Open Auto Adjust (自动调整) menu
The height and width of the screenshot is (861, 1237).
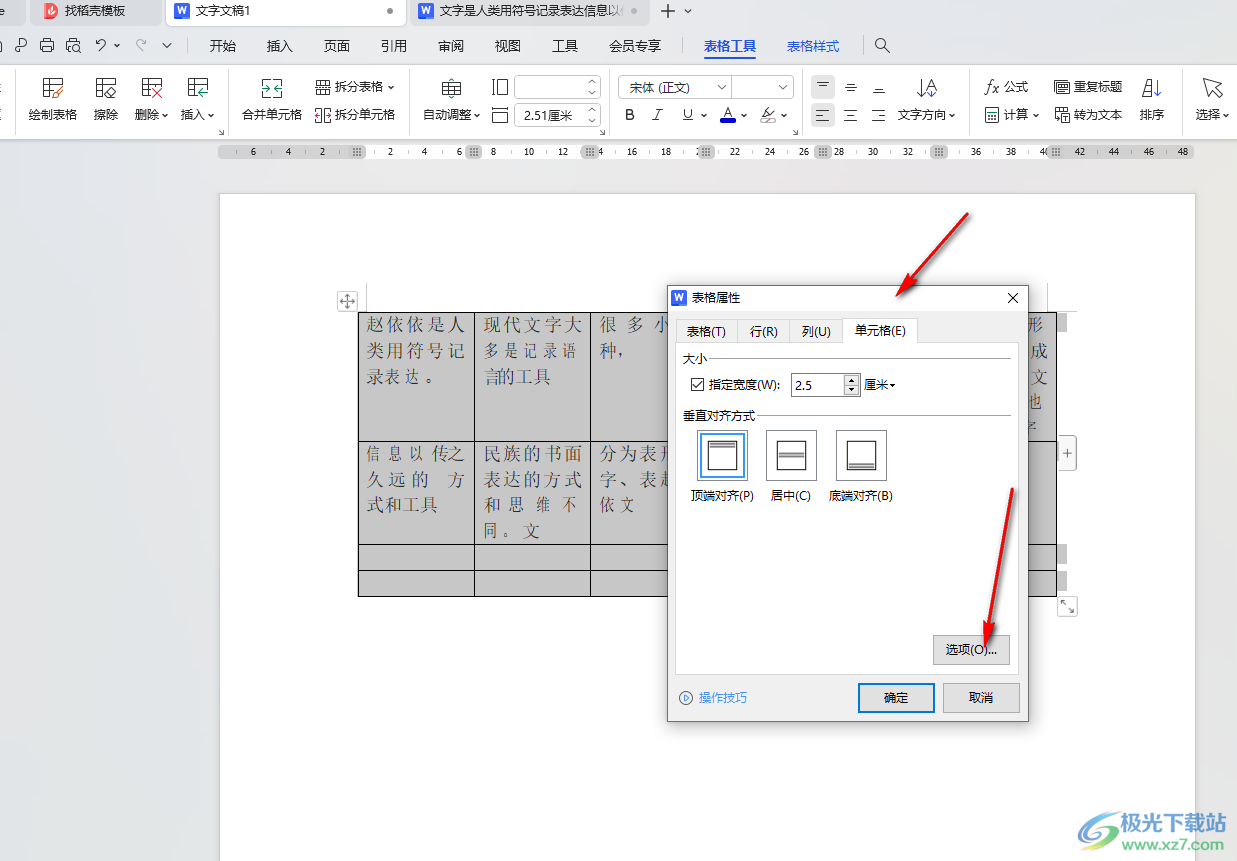[452, 100]
